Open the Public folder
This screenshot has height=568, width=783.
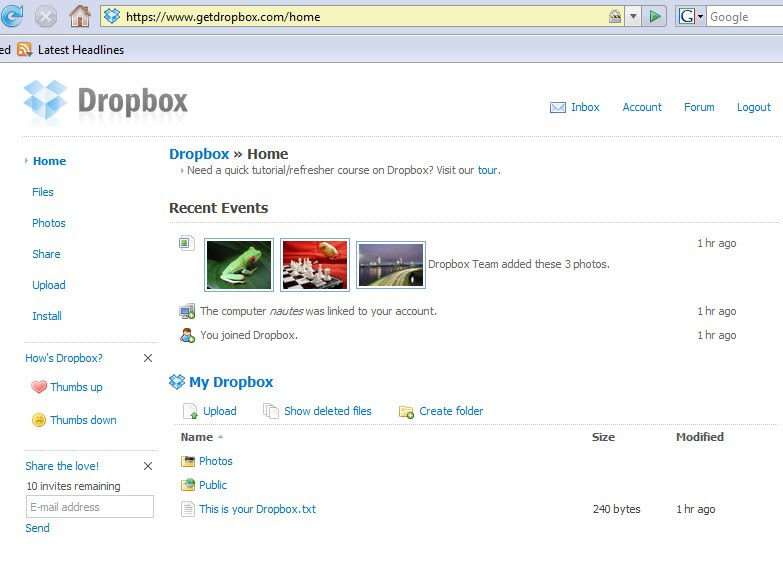click(213, 485)
